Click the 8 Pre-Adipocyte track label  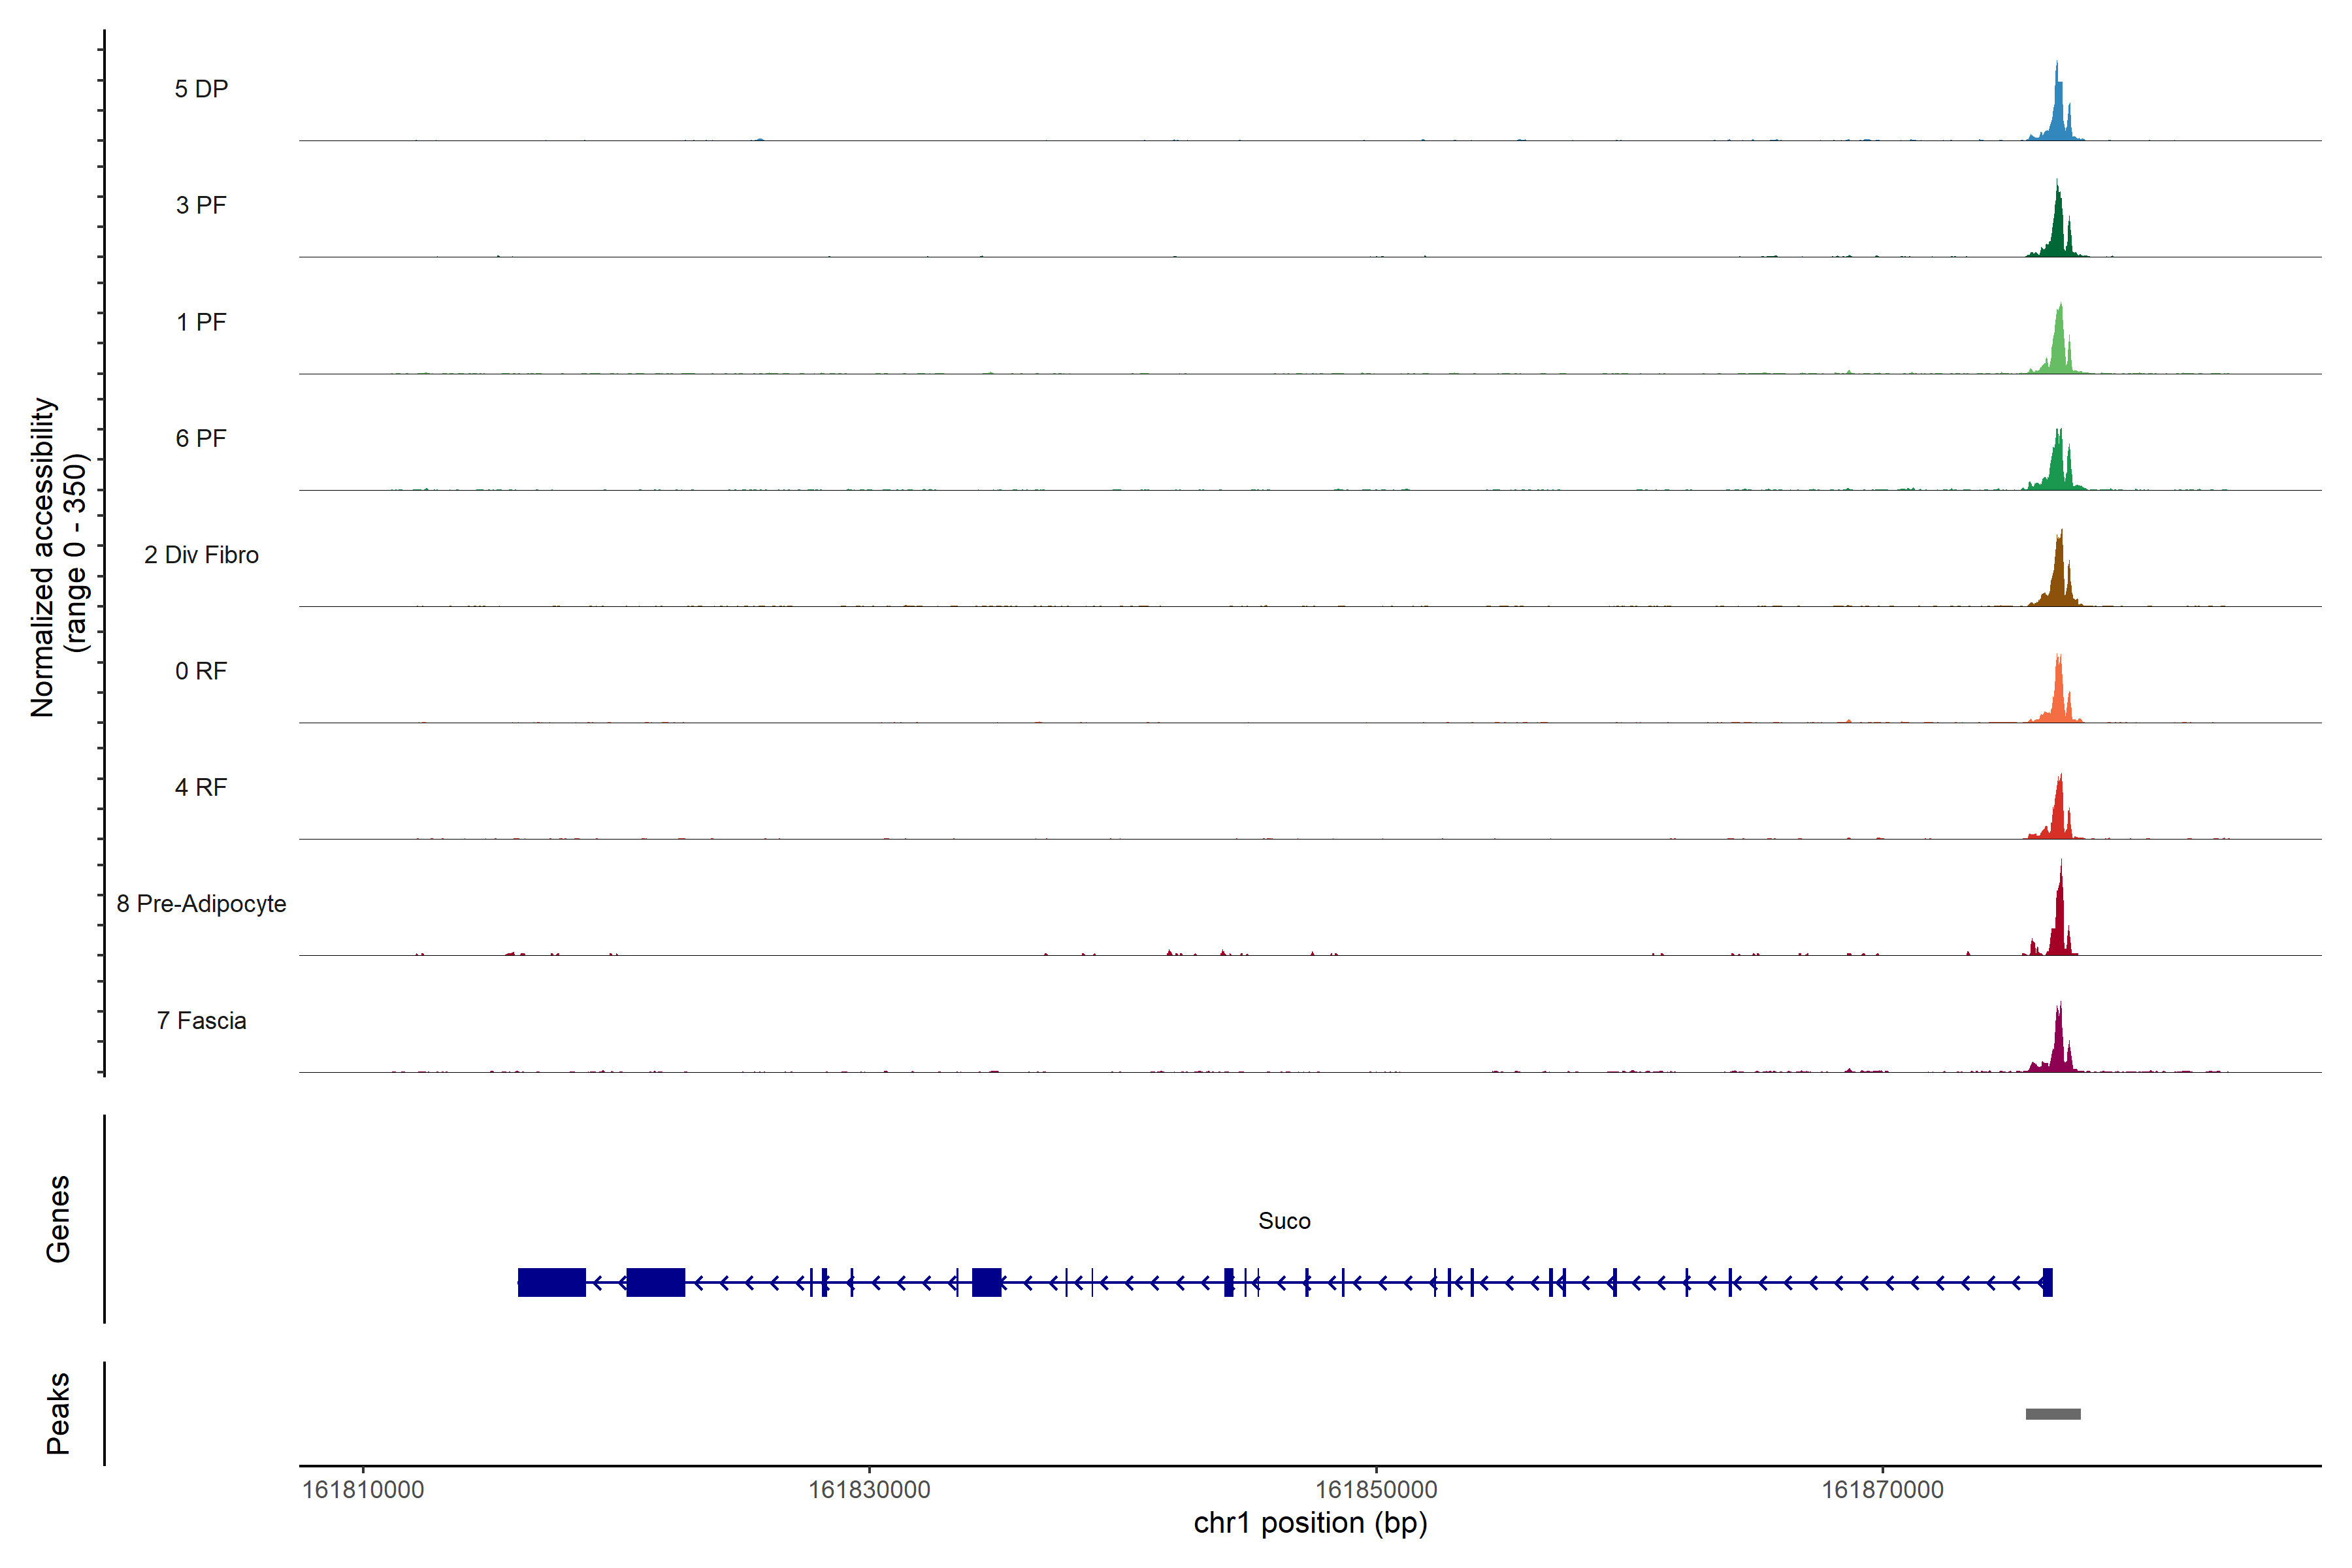[x=201, y=904]
